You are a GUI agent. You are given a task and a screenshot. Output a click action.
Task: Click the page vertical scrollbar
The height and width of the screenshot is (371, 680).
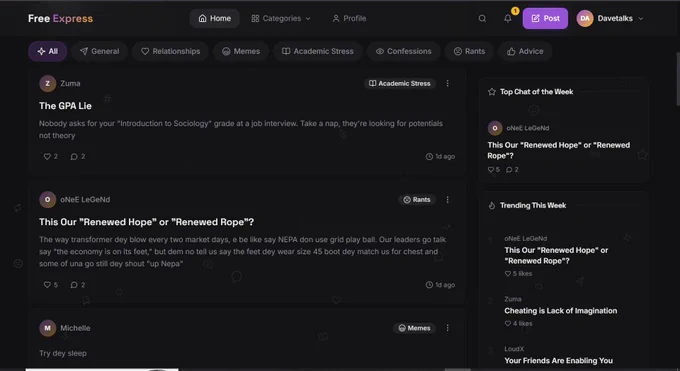(x=677, y=78)
